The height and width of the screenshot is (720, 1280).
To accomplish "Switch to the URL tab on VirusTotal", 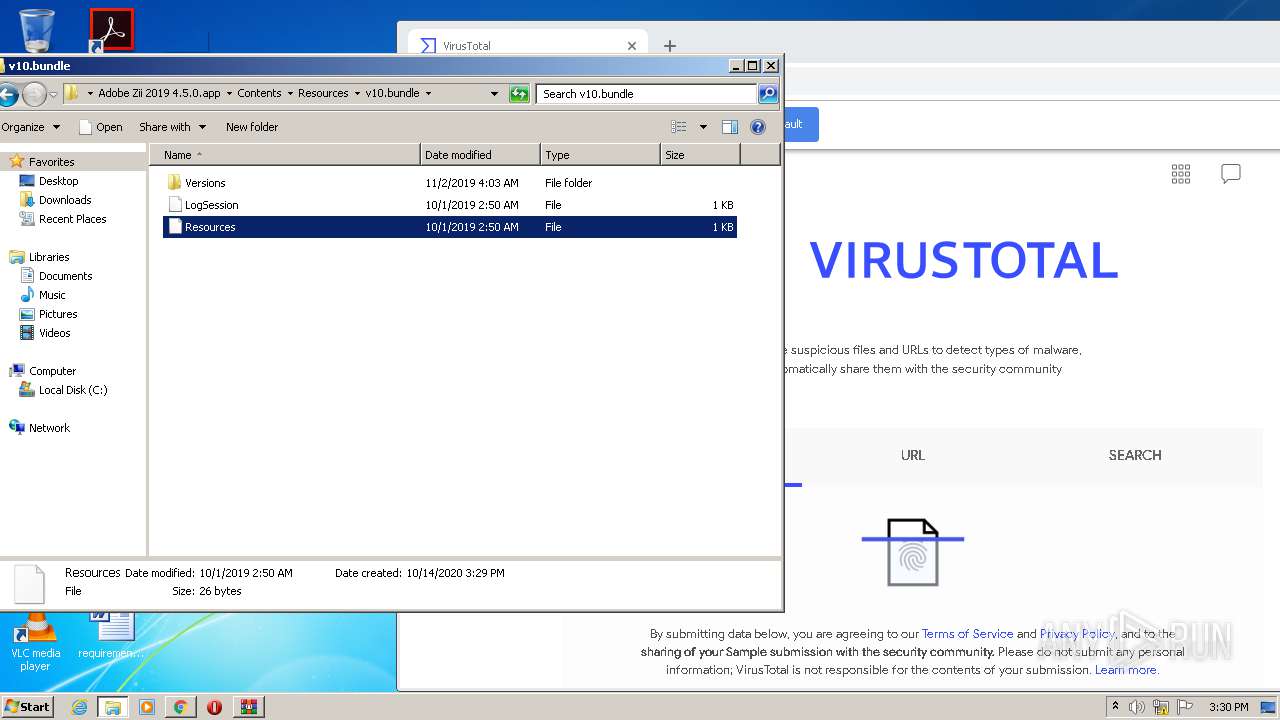I will pos(913,455).
